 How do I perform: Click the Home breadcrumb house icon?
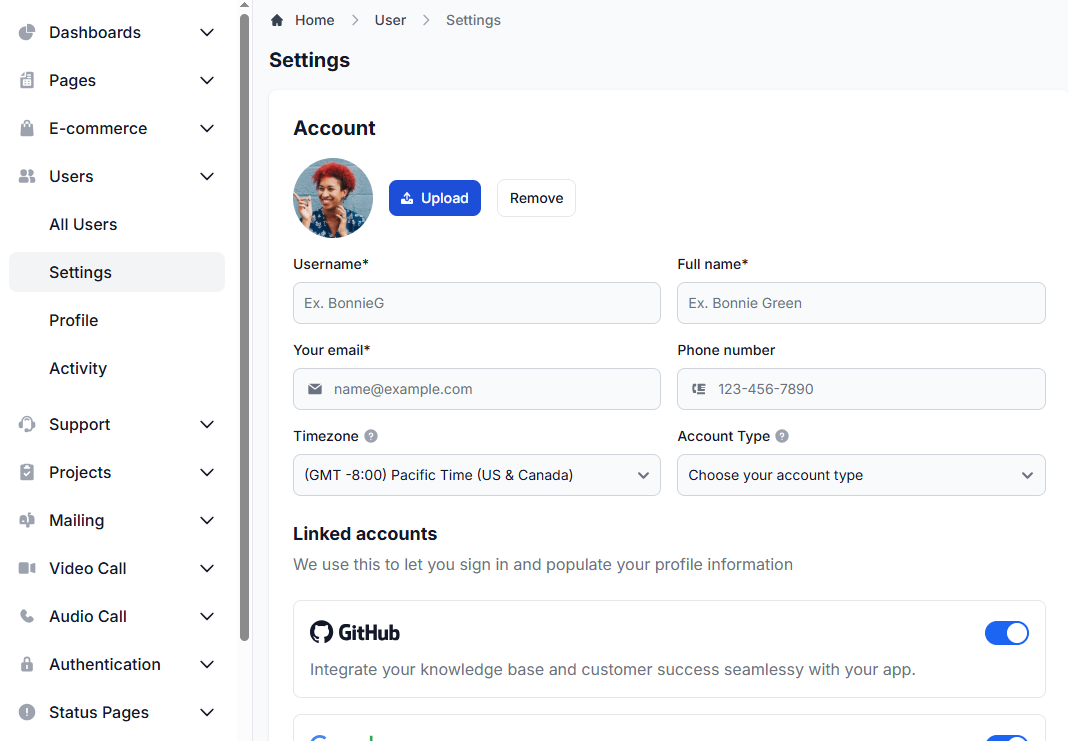[277, 19]
